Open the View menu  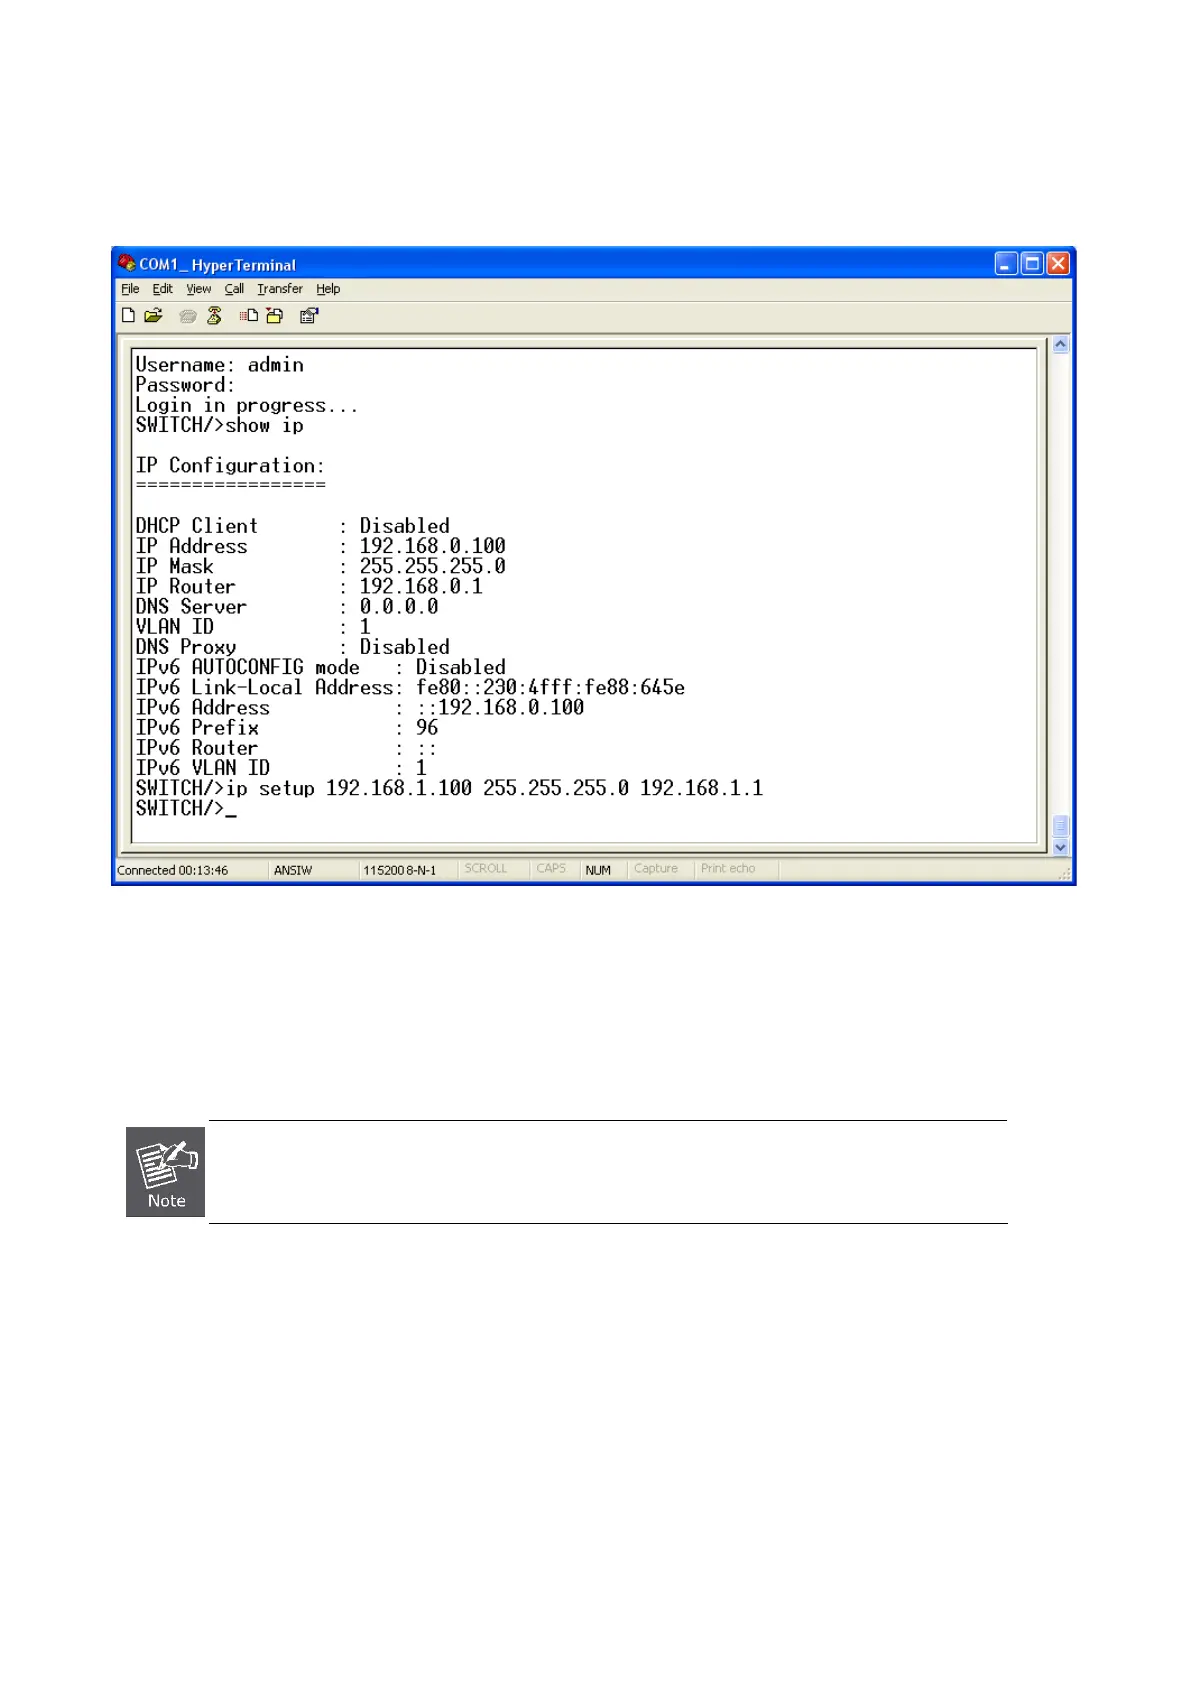point(198,289)
